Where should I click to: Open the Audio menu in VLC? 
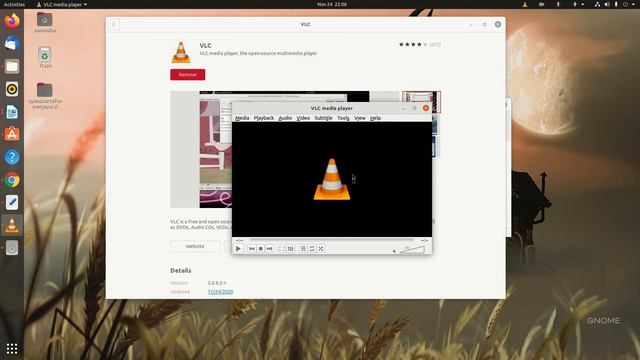pos(285,118)
